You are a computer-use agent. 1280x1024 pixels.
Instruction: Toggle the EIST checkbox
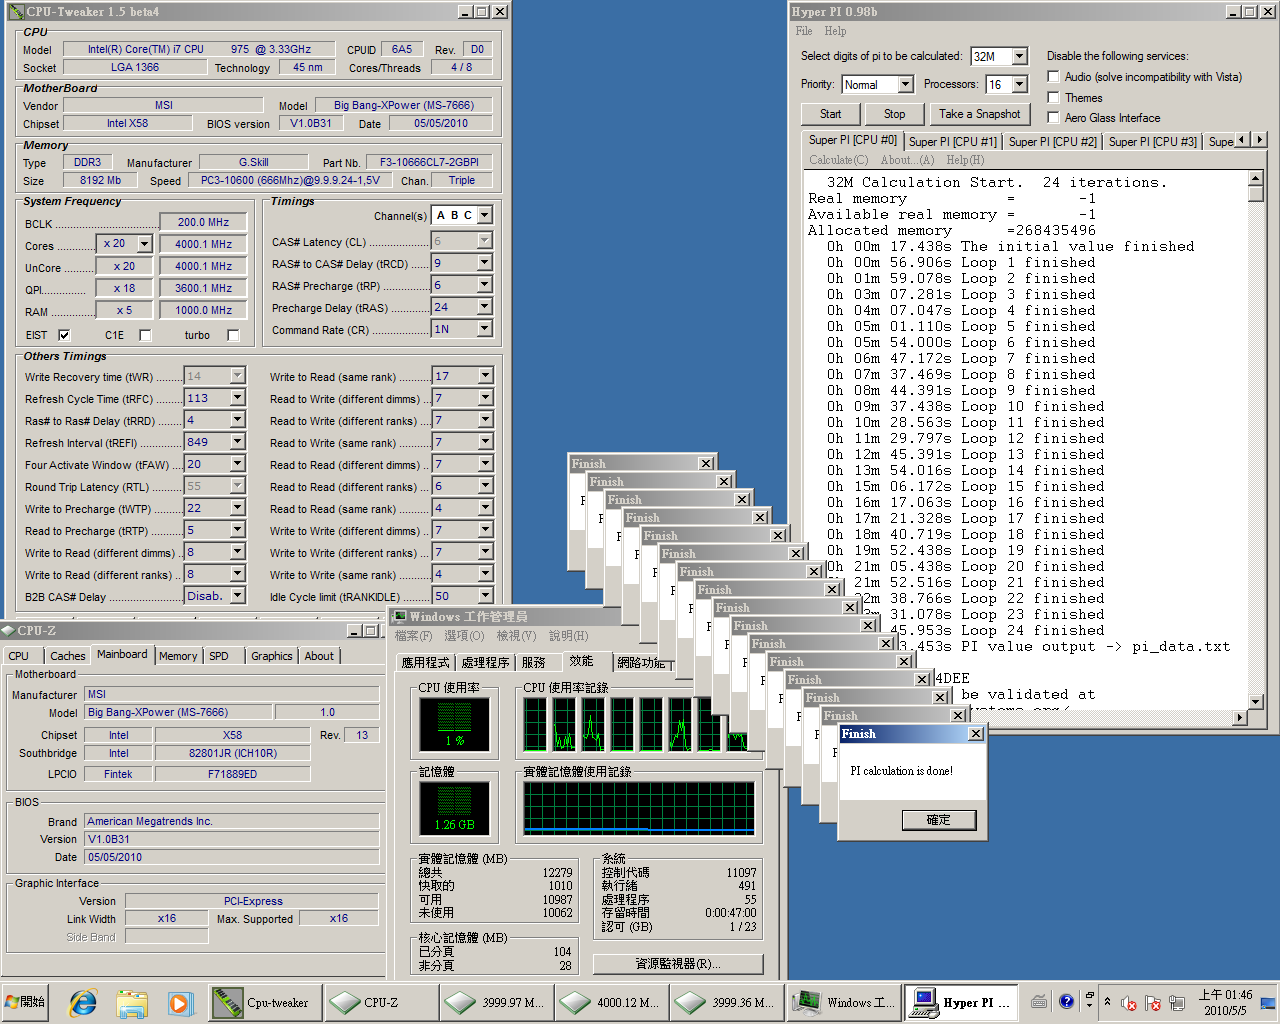[64, 335]
